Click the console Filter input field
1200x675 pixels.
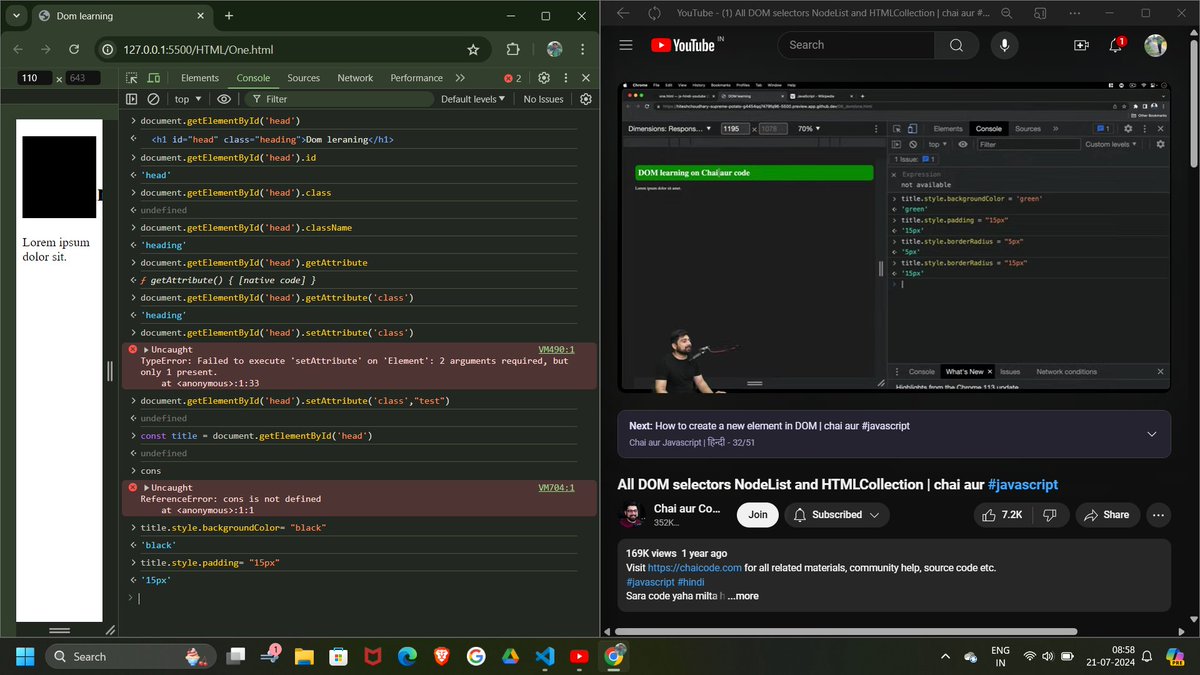point(338,99)
